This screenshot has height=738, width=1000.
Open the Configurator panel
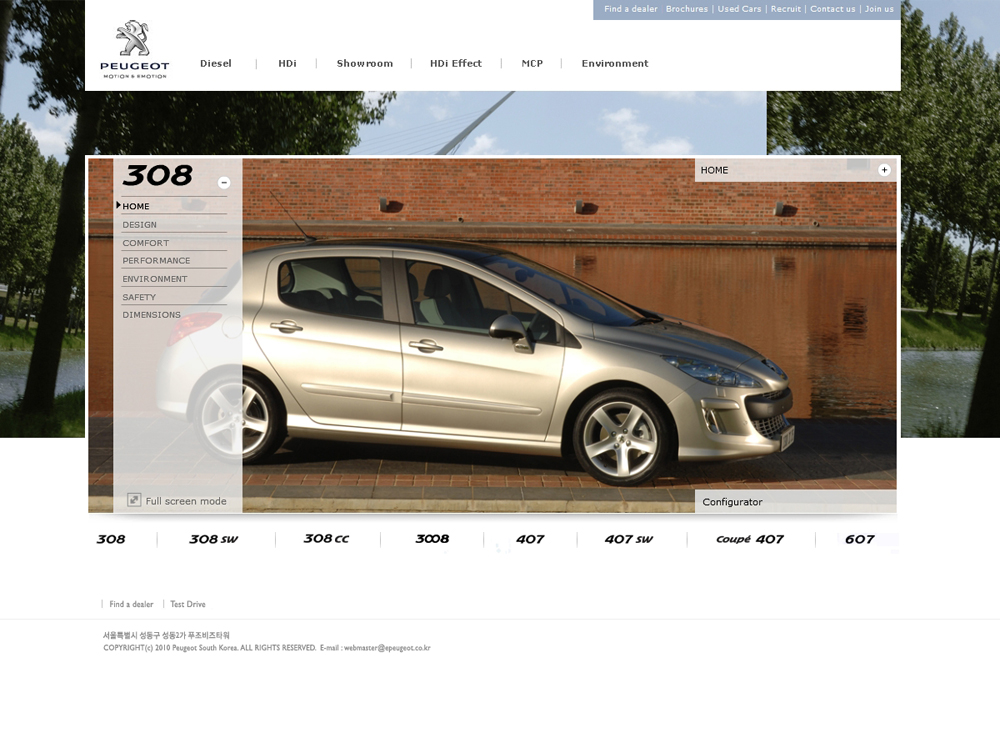[732, 502]
